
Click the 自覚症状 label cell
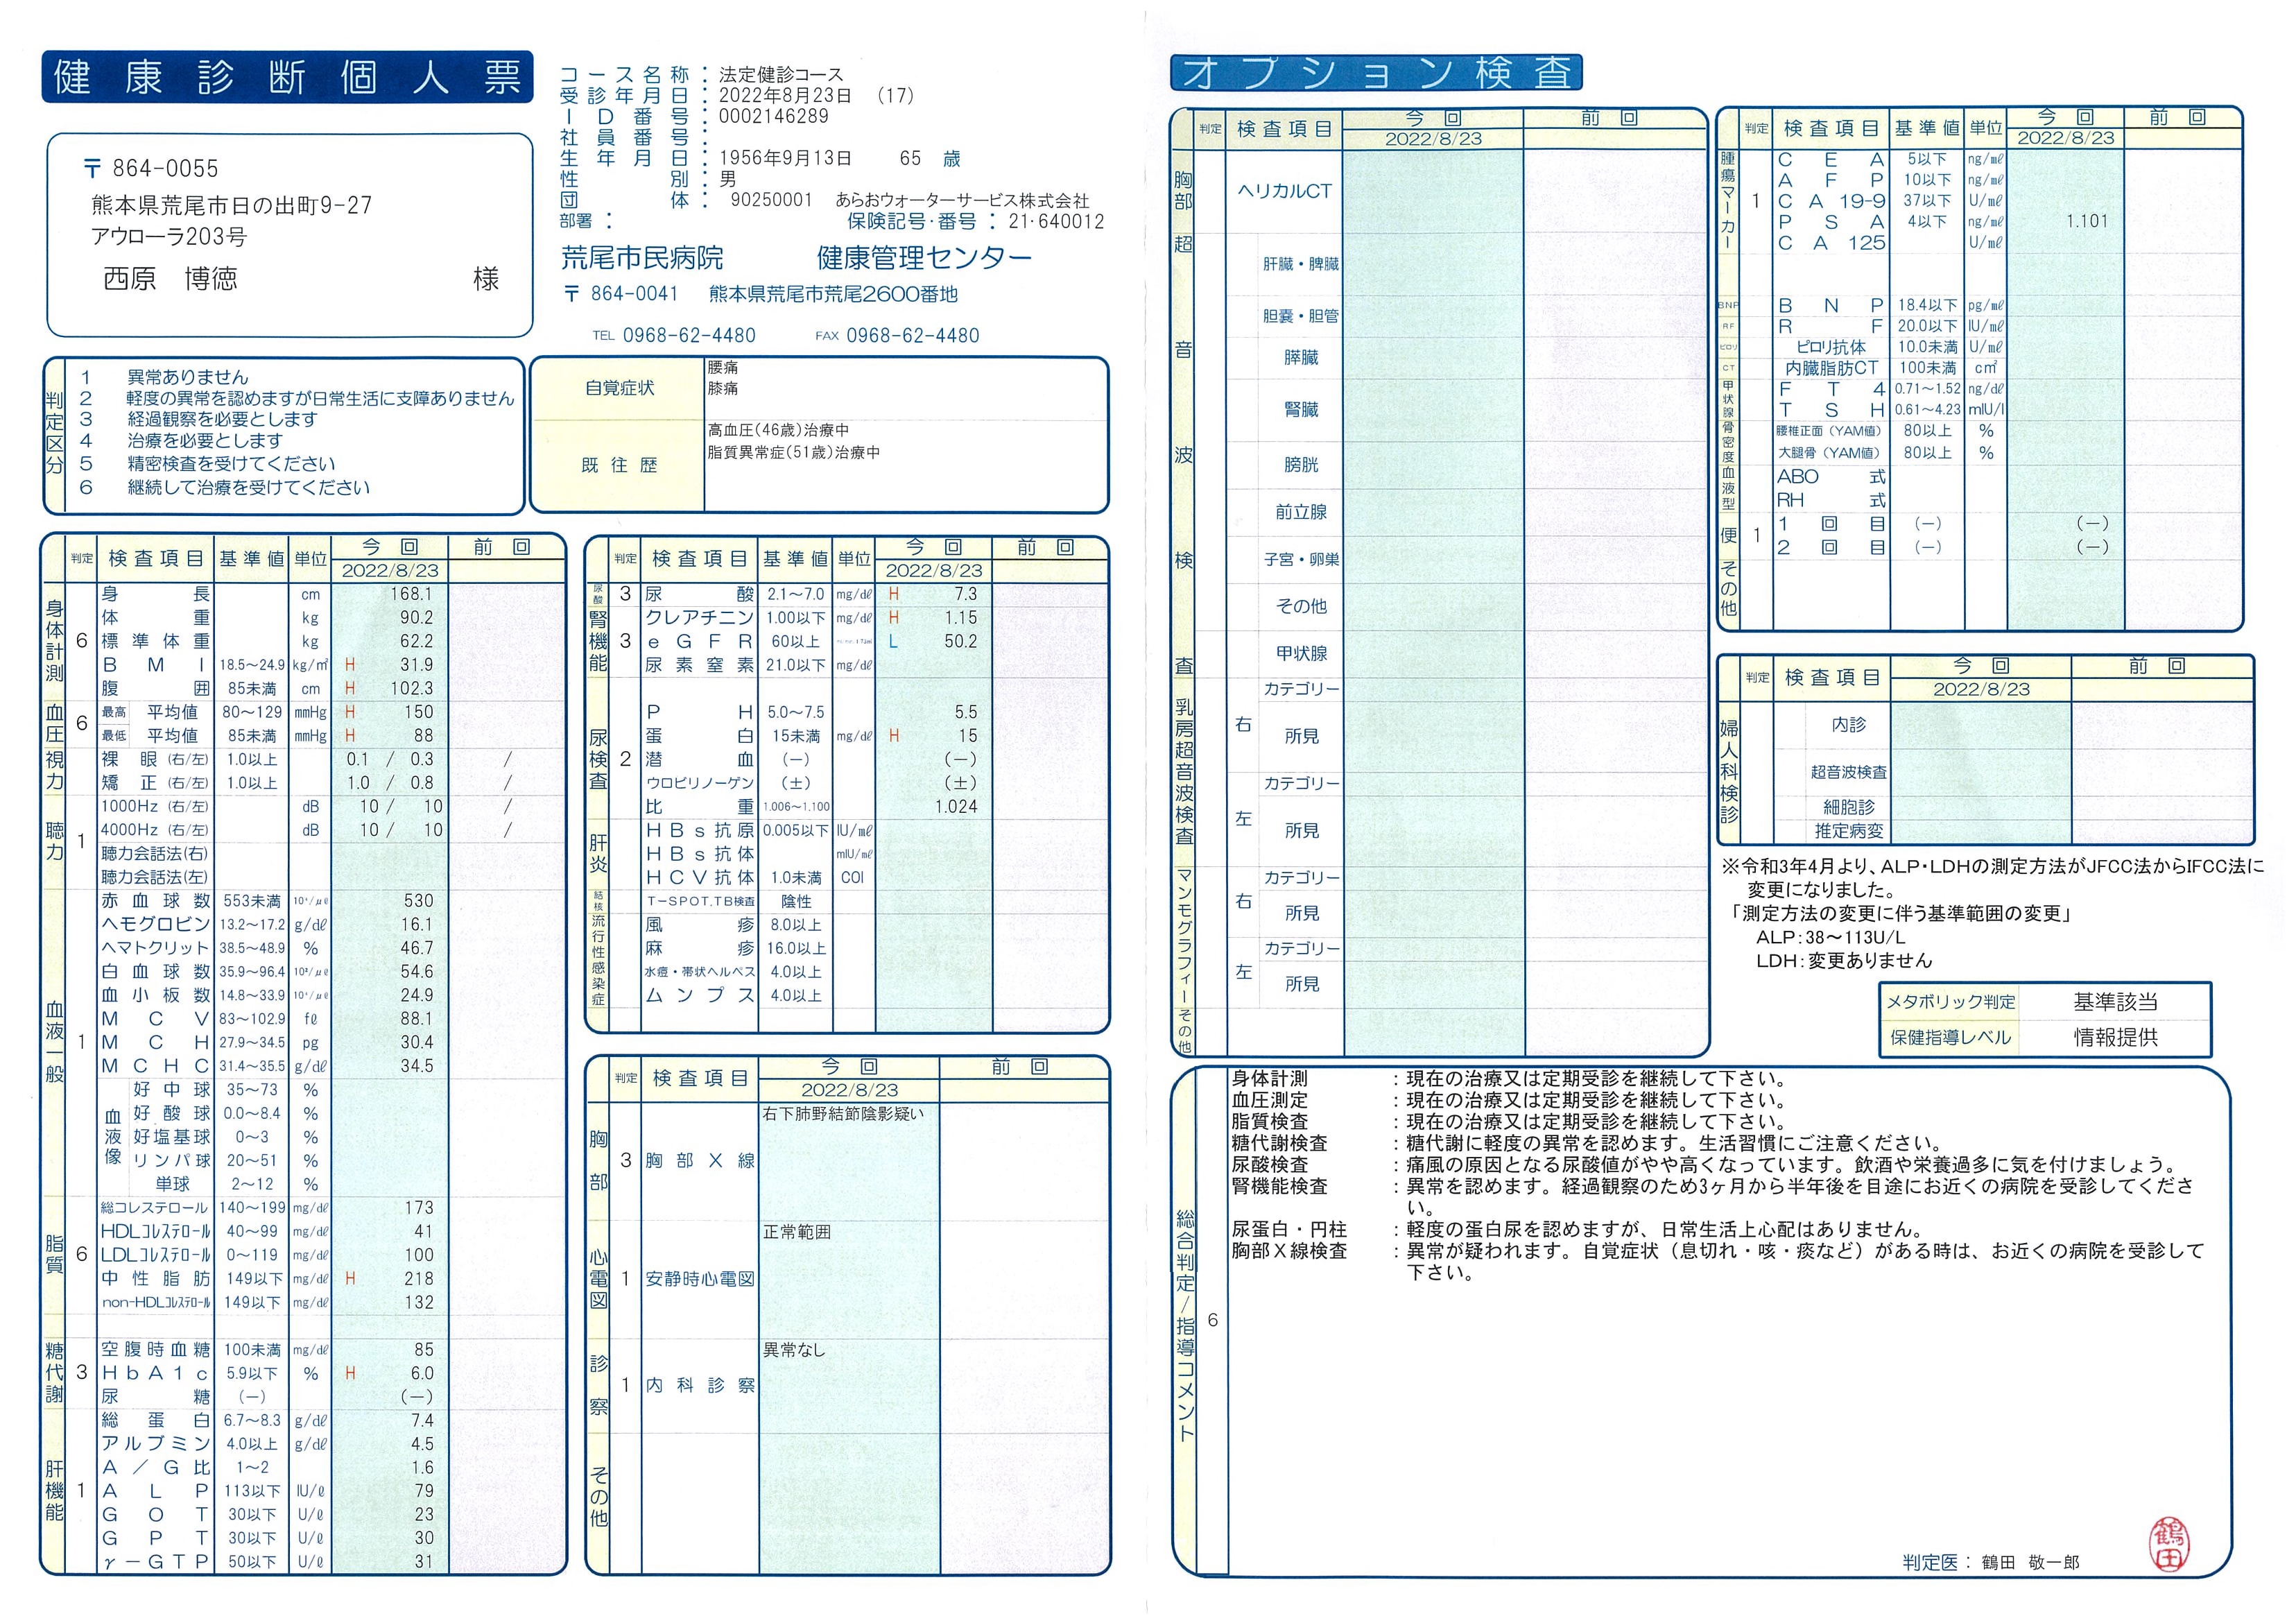[619, 388]
